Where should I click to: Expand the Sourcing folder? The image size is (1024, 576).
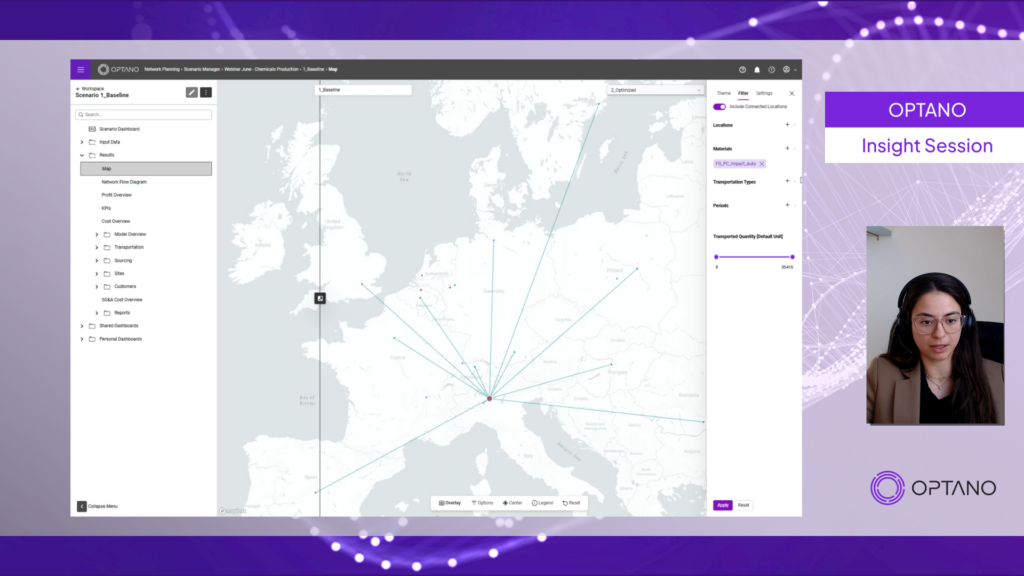point(97,261)
